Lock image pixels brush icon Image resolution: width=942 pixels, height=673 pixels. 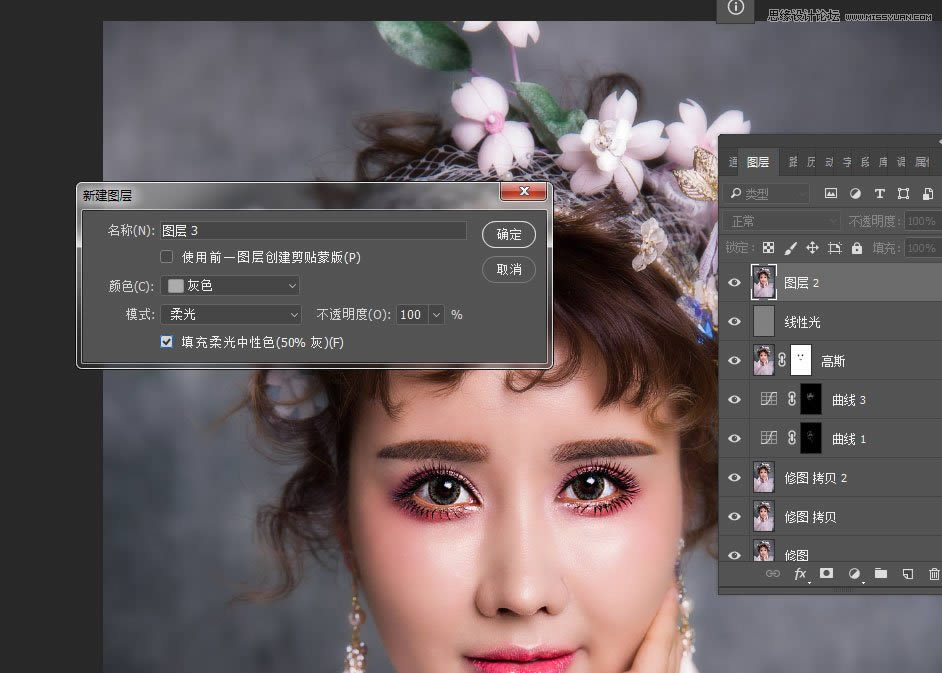click(x=791, y=248)
